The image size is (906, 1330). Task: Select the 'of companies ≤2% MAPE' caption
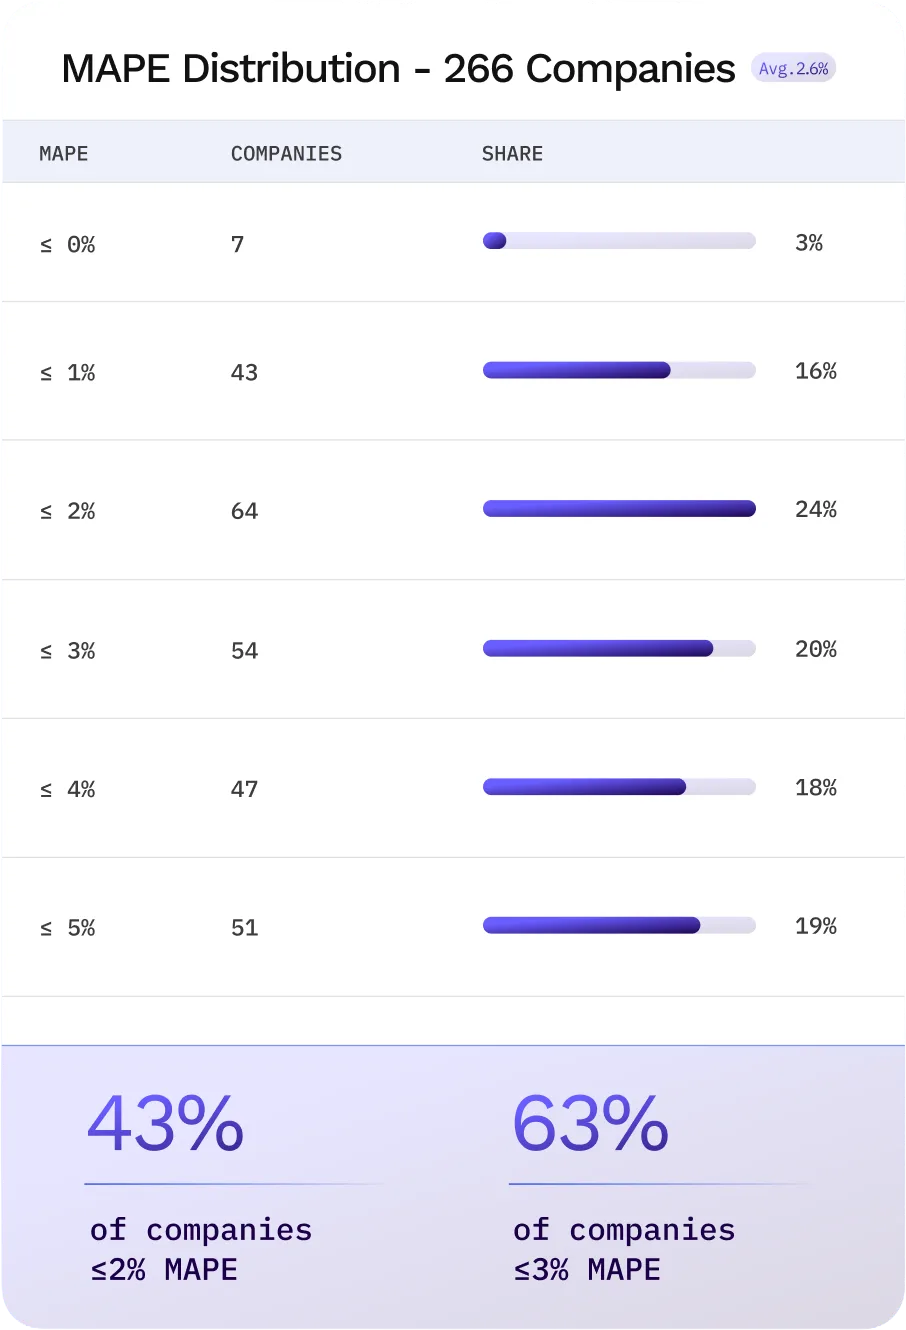pyautogui.click(x=201, y=1250)
